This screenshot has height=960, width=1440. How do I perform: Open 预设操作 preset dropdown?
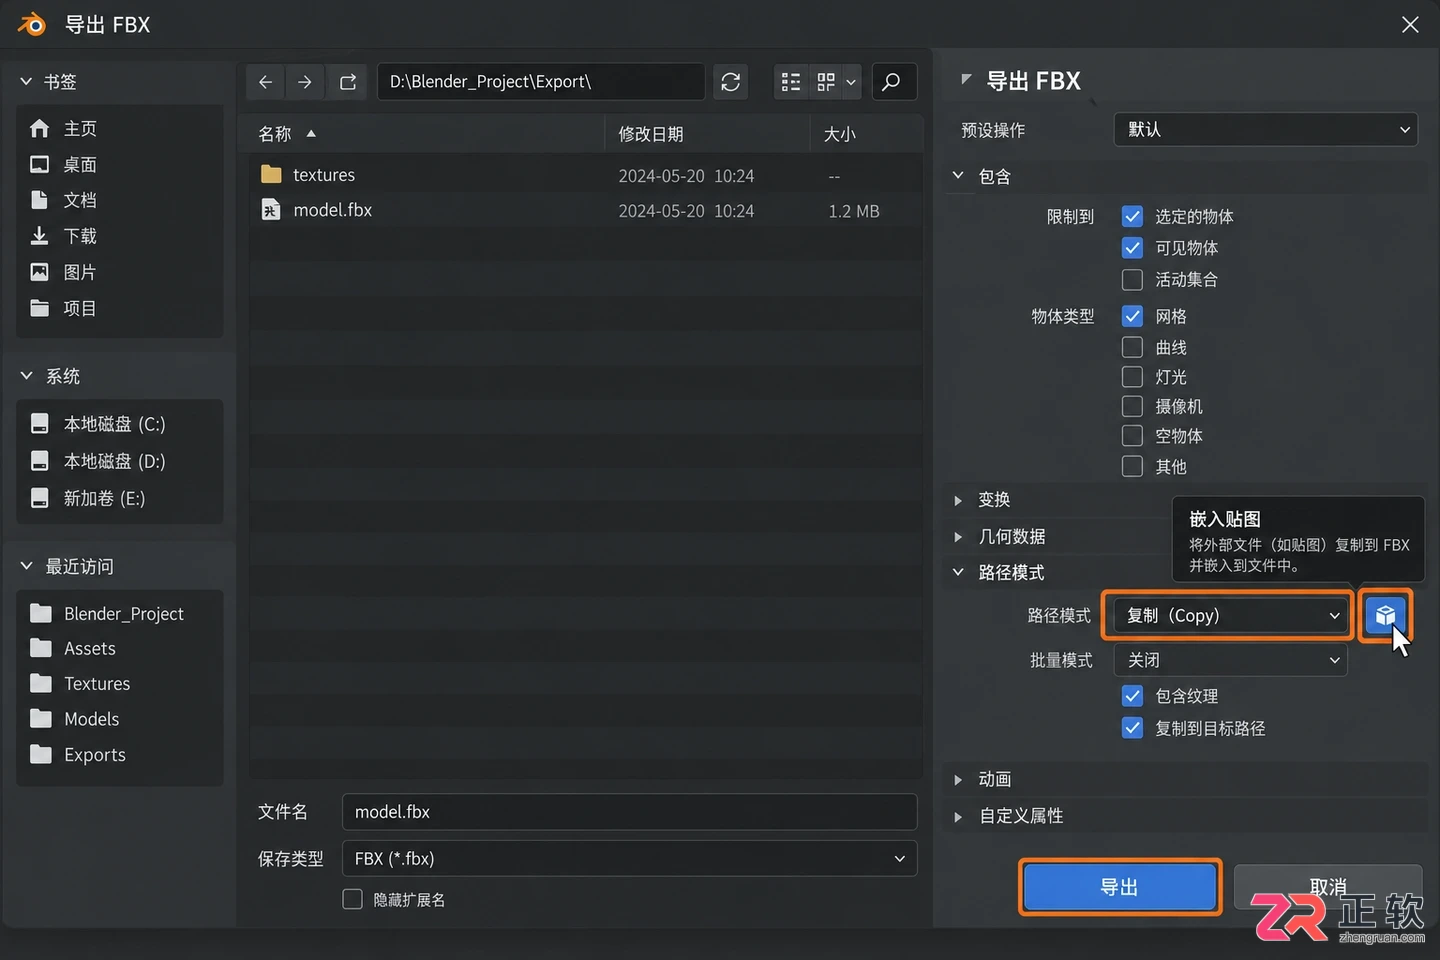1266,129
